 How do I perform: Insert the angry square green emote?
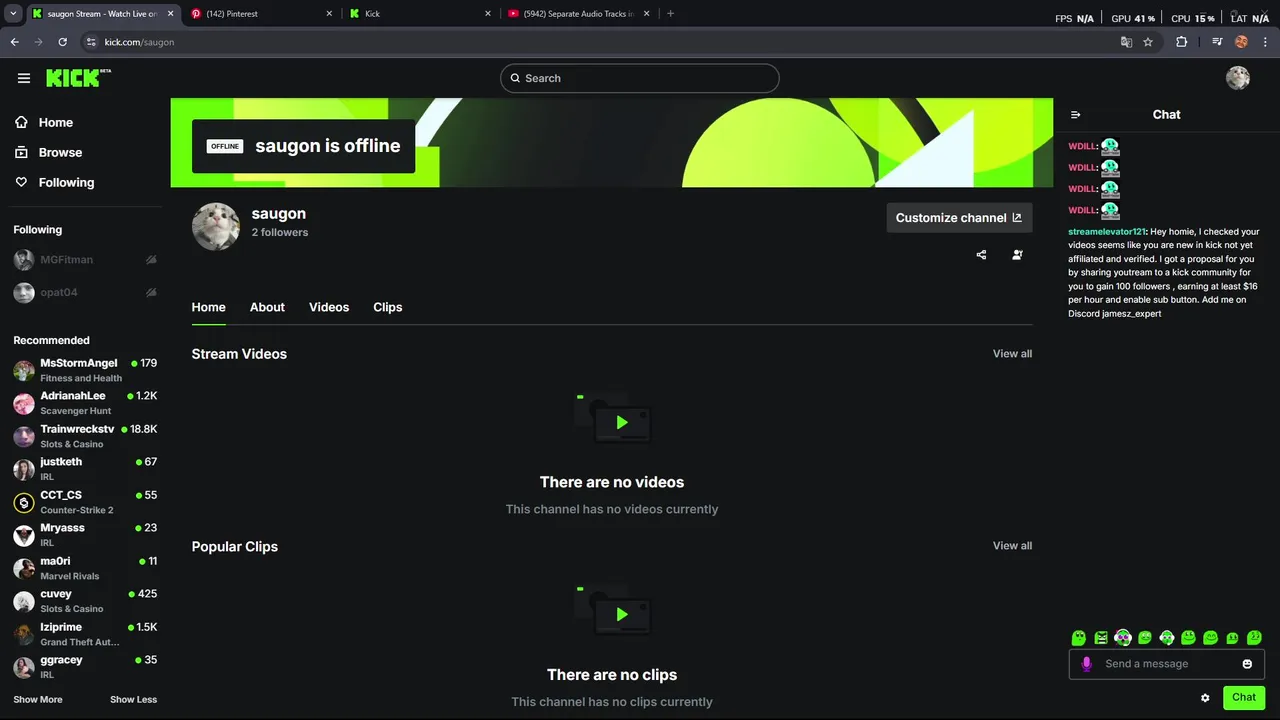[x=1101, y=637]
